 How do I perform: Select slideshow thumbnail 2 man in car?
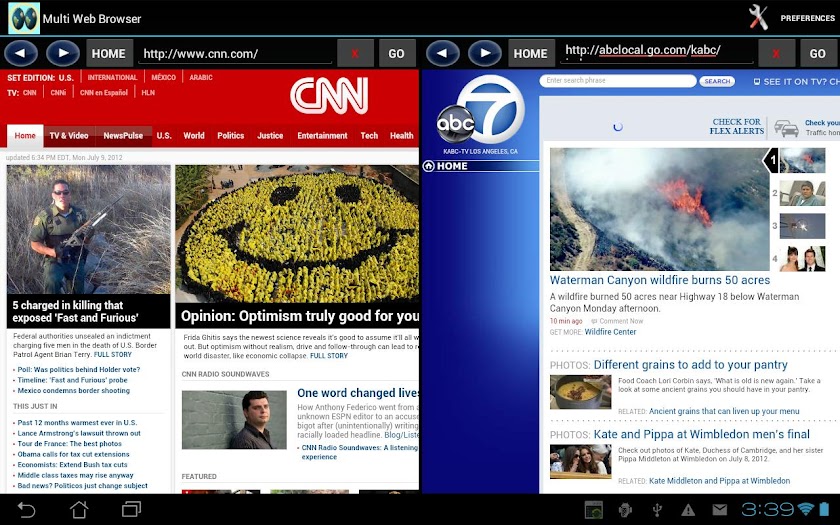point(802,193)
